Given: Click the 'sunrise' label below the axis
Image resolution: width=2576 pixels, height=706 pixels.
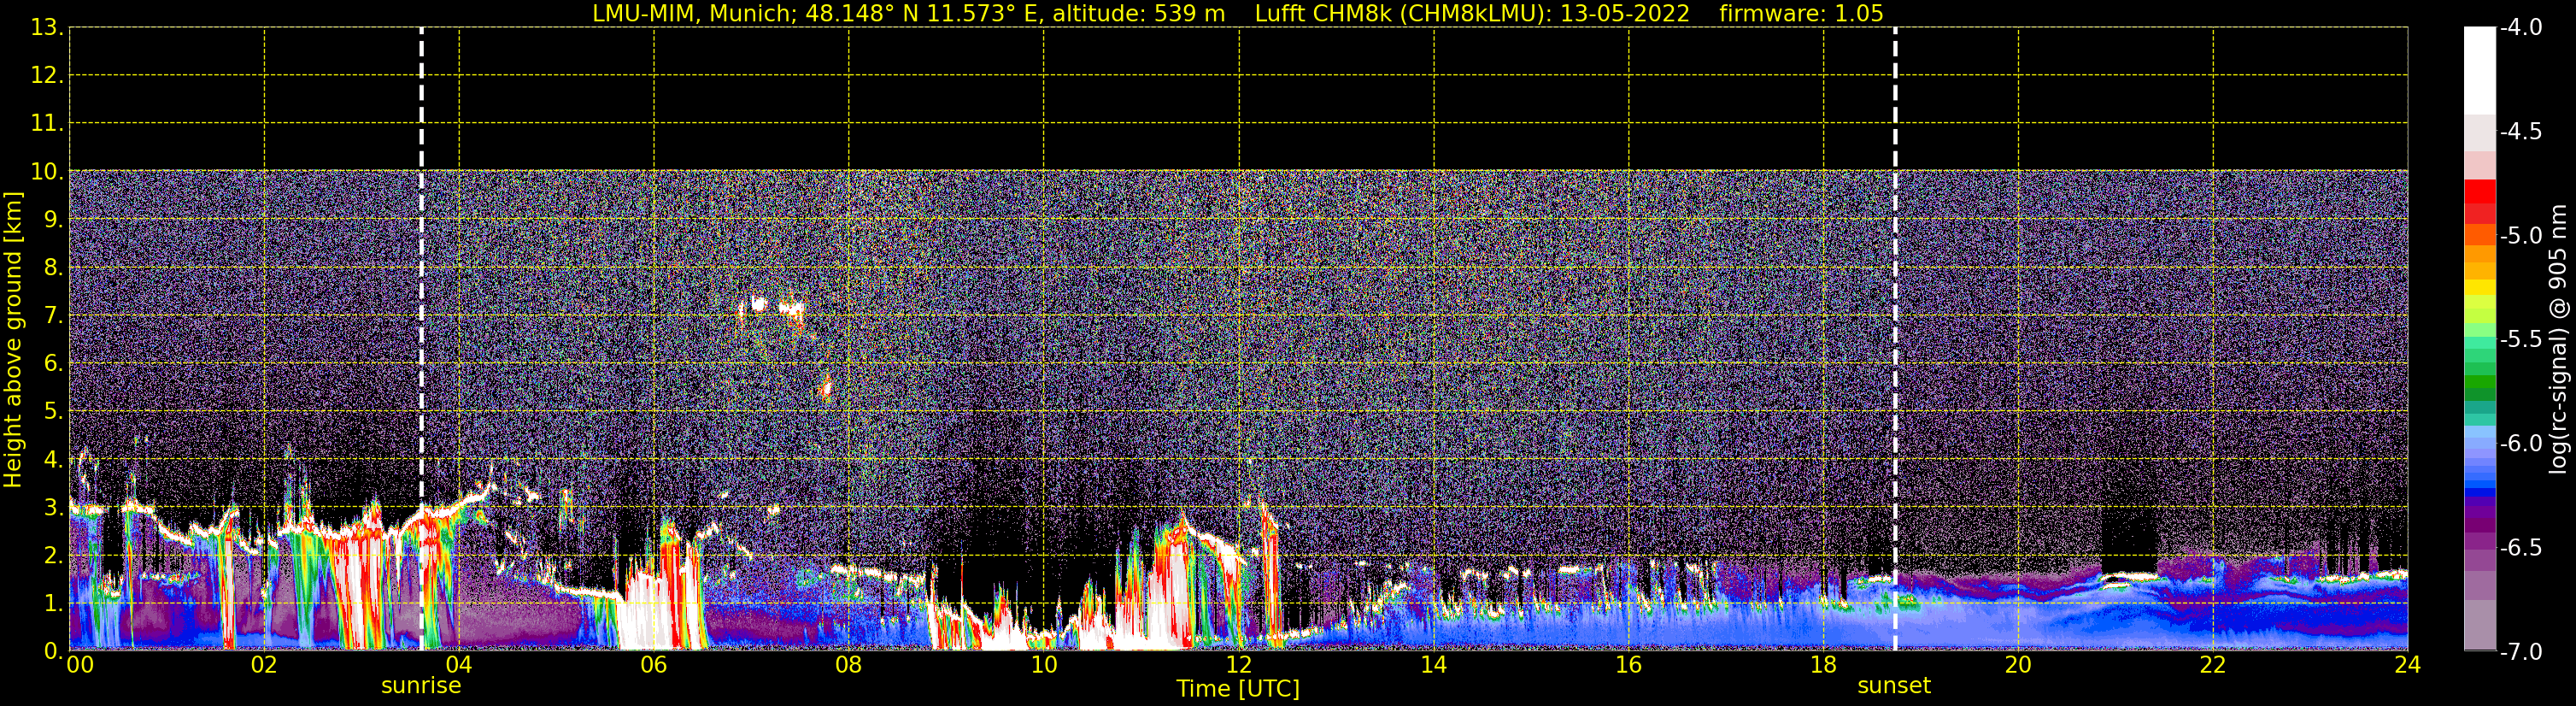Looking at the screenshot, I should (421, 686).
